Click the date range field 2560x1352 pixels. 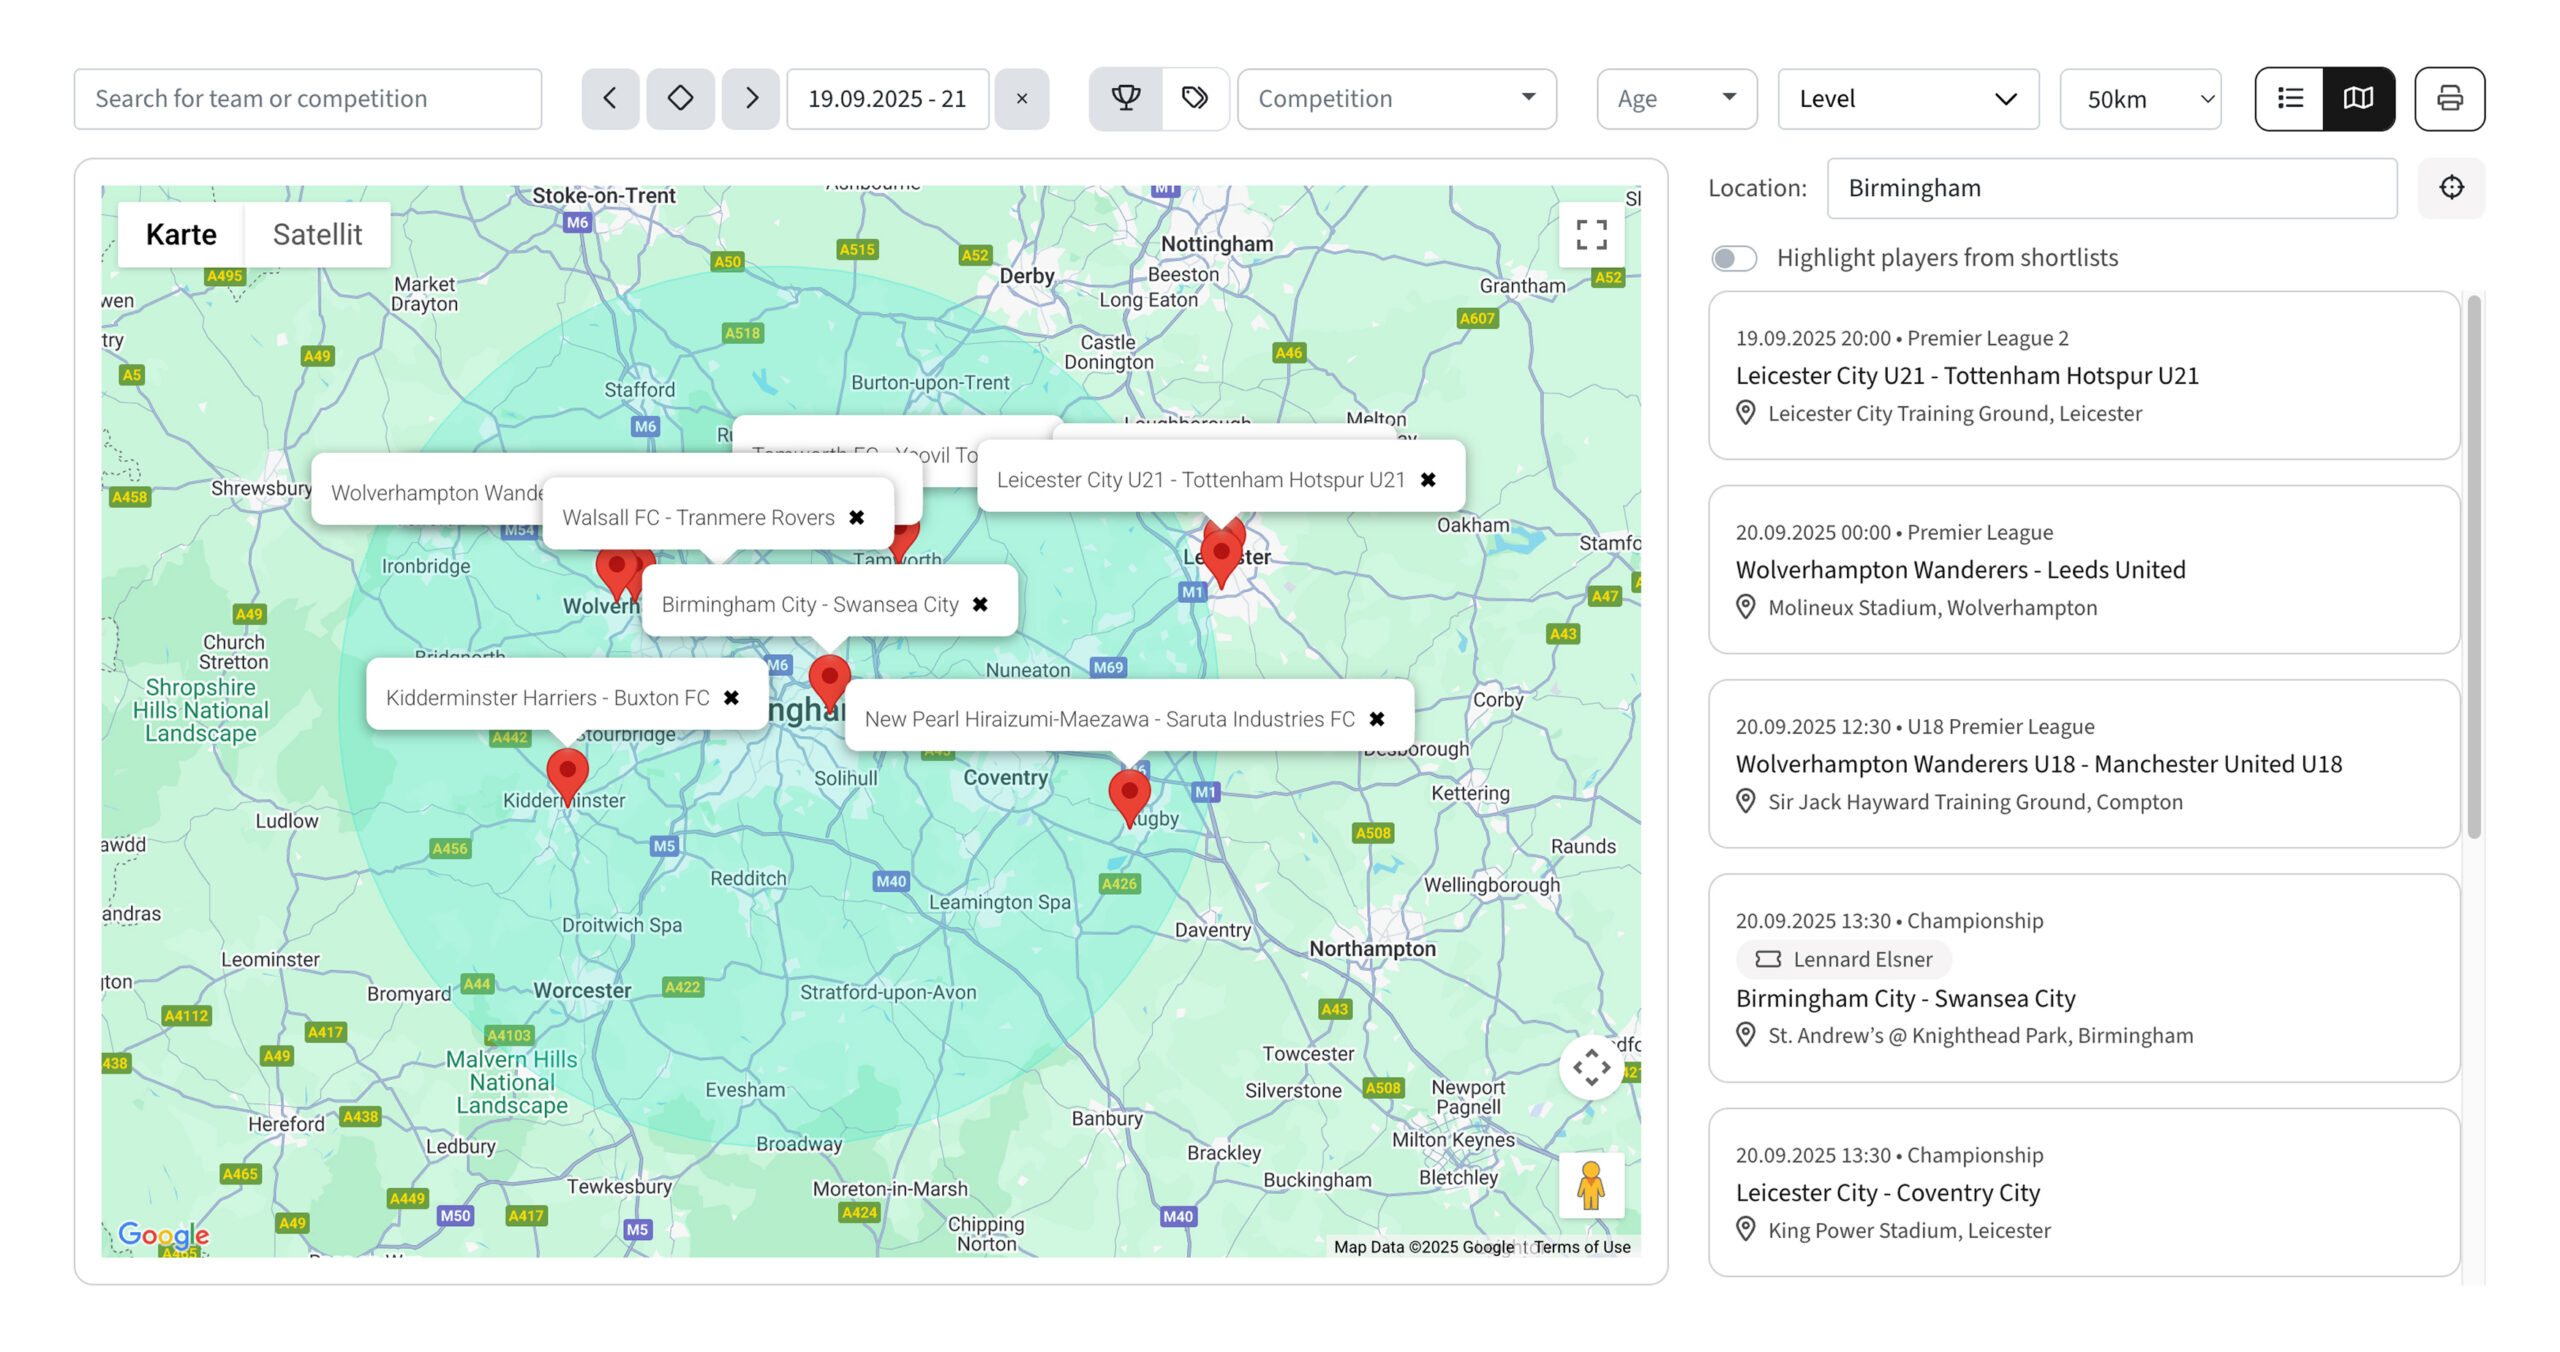(x=887, y=98)
